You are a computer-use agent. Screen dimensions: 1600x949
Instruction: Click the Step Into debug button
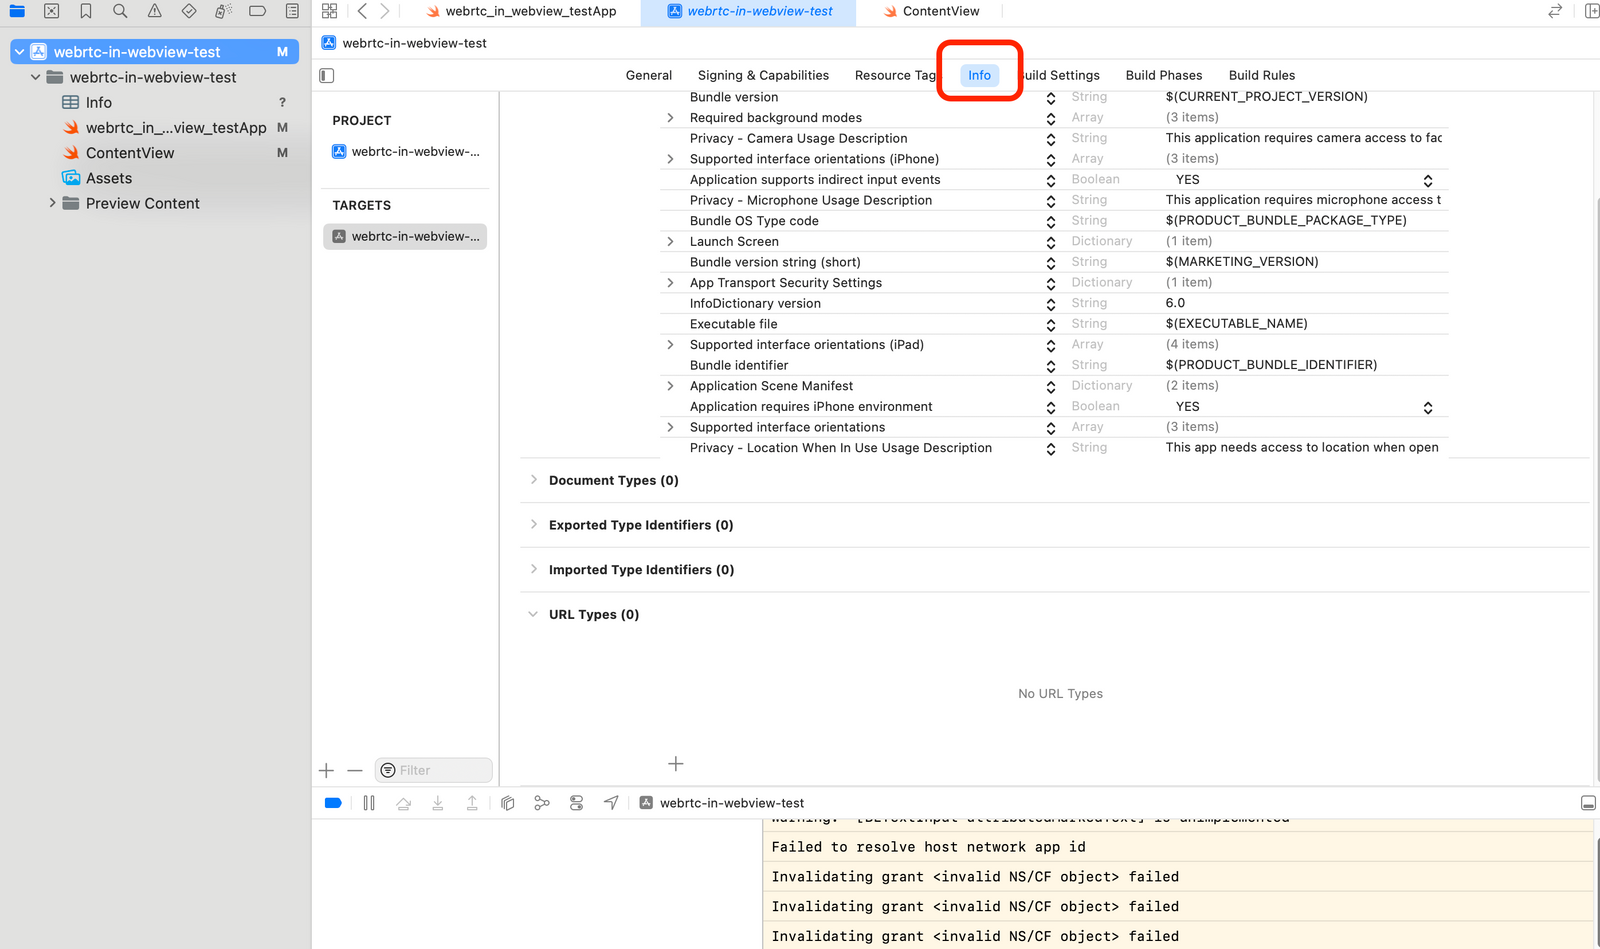[438, 803]
